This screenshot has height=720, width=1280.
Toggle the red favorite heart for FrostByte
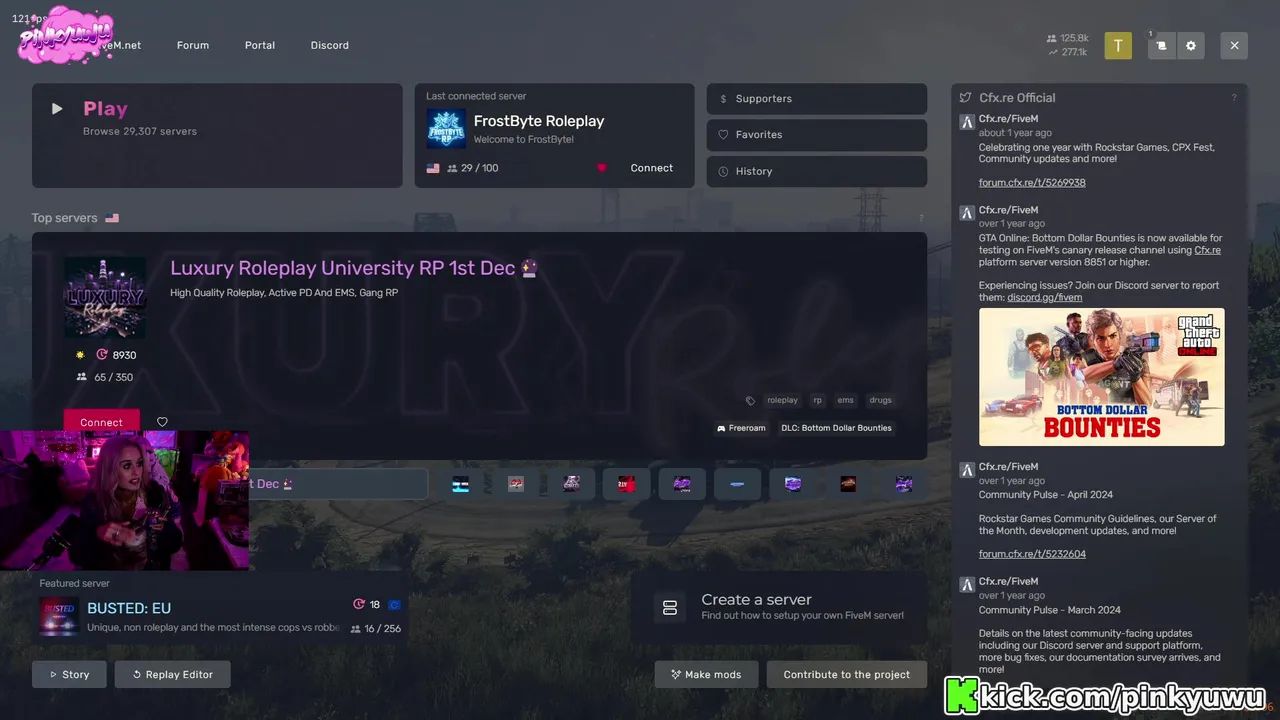click(601, 168)
